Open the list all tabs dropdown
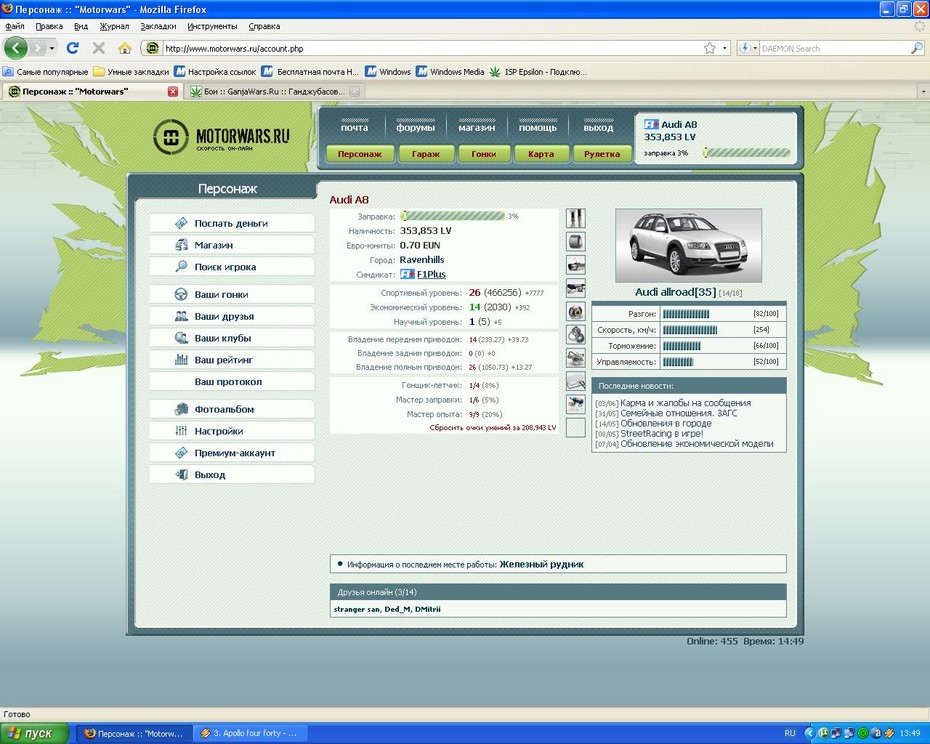 click(923, 91)
